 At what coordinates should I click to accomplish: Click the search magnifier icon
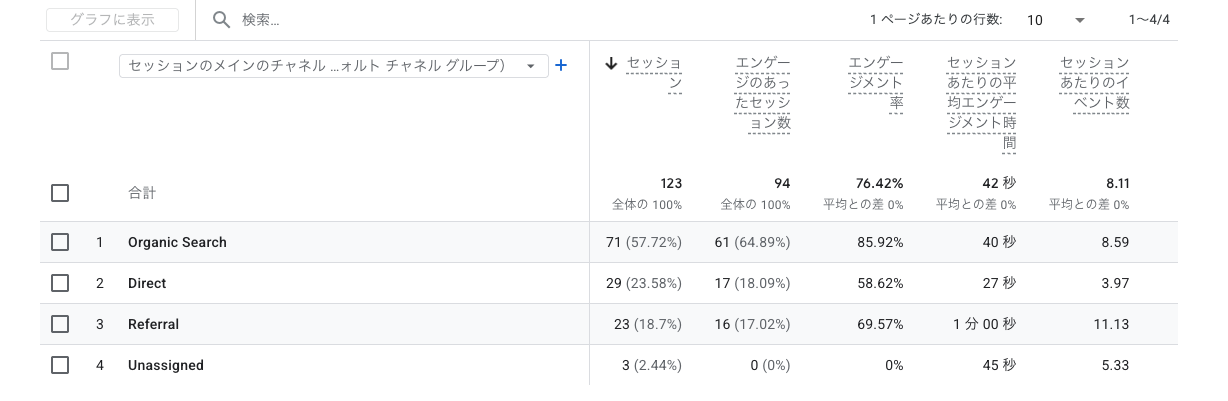(x=222, y=20)
